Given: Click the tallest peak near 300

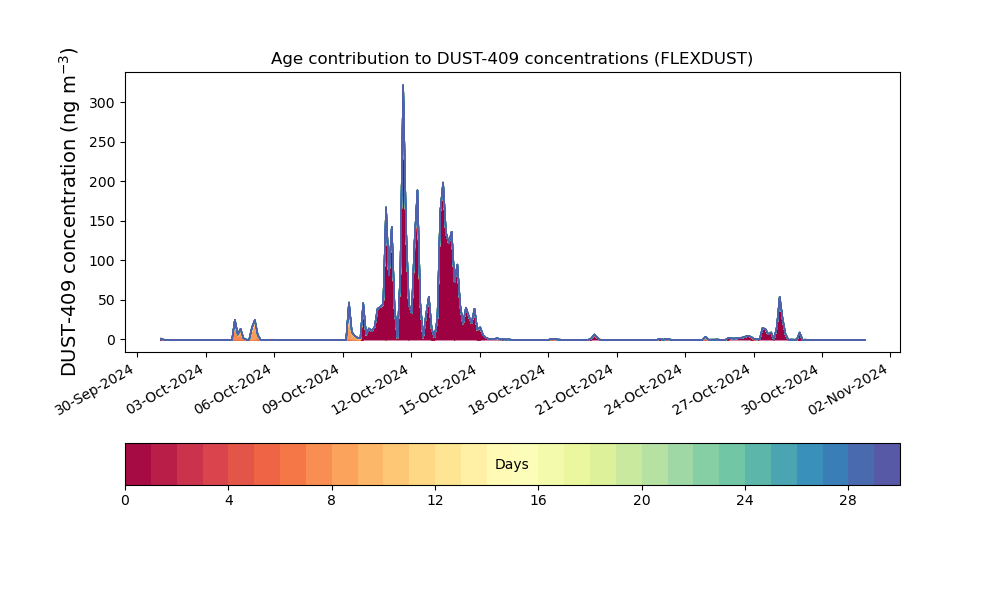Looking at the screenshot, I should pos(403,87).
